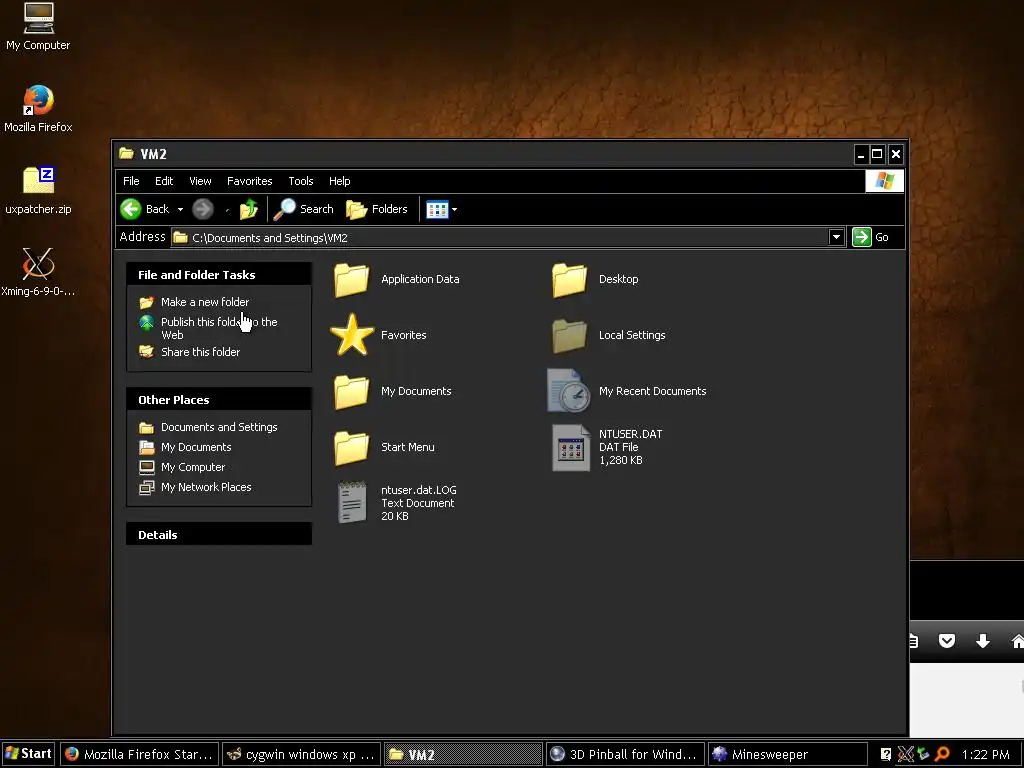Switch to Minesweeper taskbar button
Viewport: 1024px width, 768px height.
tap(787, 754)
